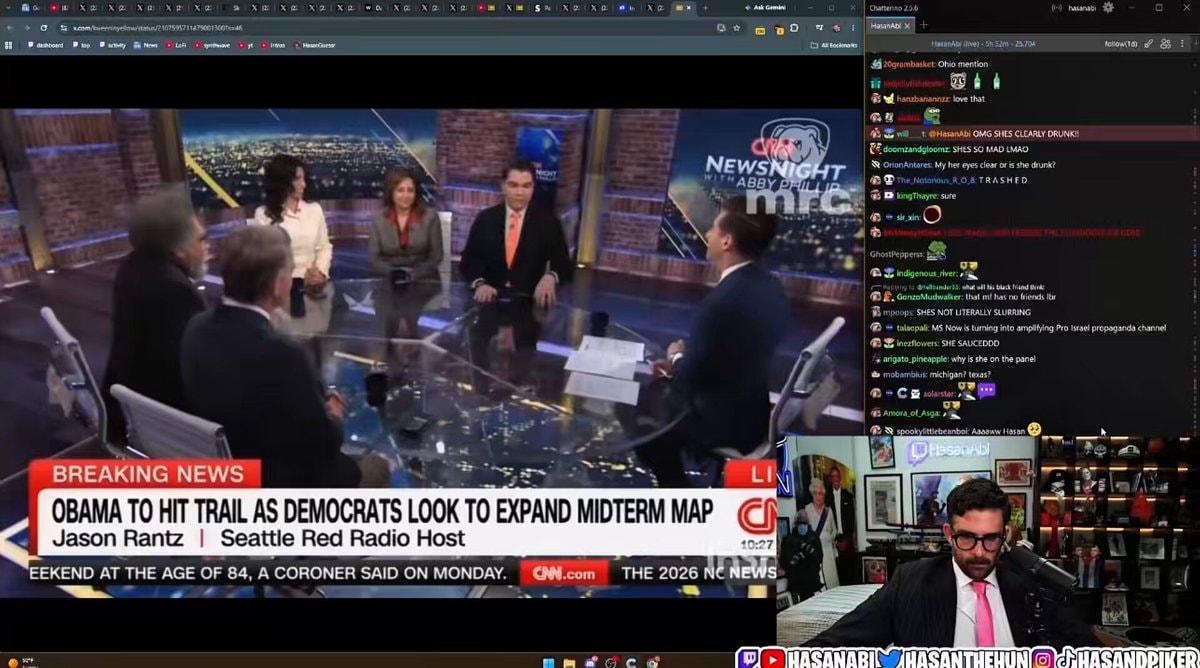Open the intros bookmark

pos(273,45)
